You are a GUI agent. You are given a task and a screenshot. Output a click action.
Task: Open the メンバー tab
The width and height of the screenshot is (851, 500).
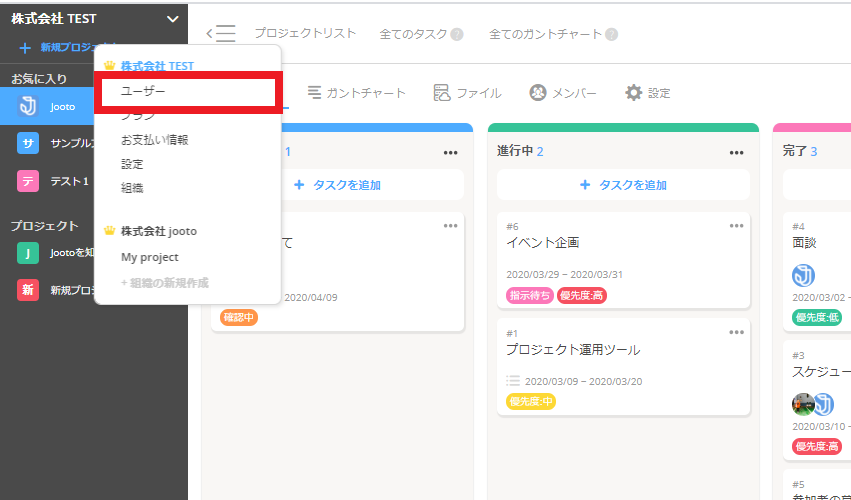pos(562,93)
